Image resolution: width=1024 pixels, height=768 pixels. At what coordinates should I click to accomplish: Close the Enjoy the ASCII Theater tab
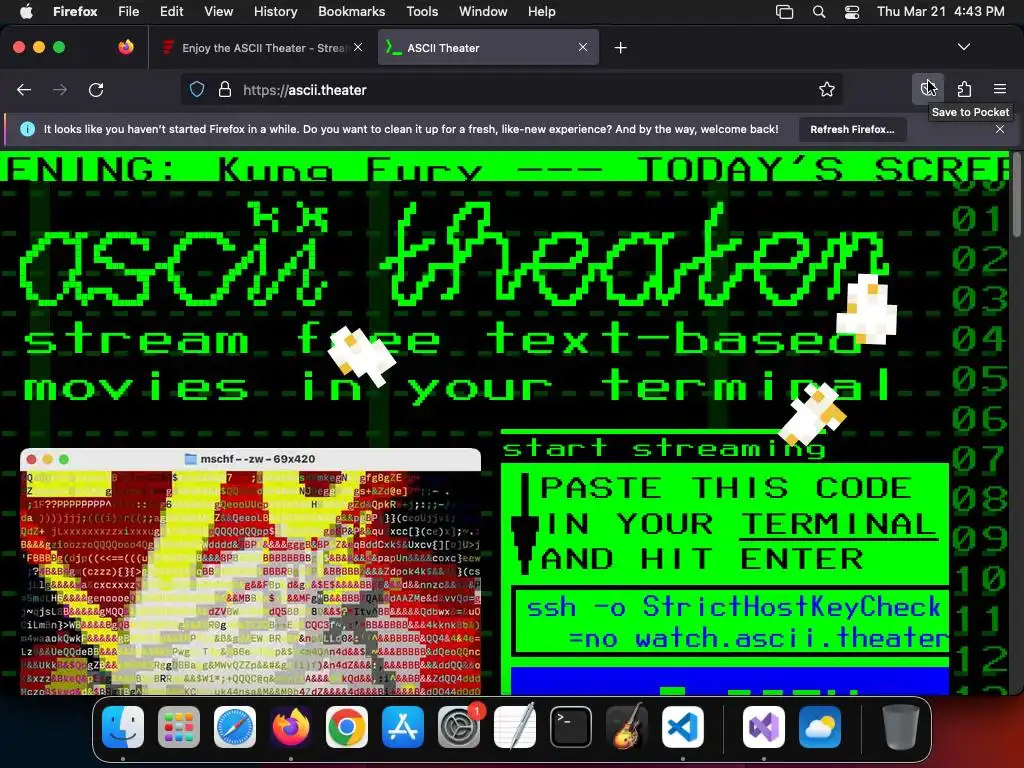click(358, 47)
